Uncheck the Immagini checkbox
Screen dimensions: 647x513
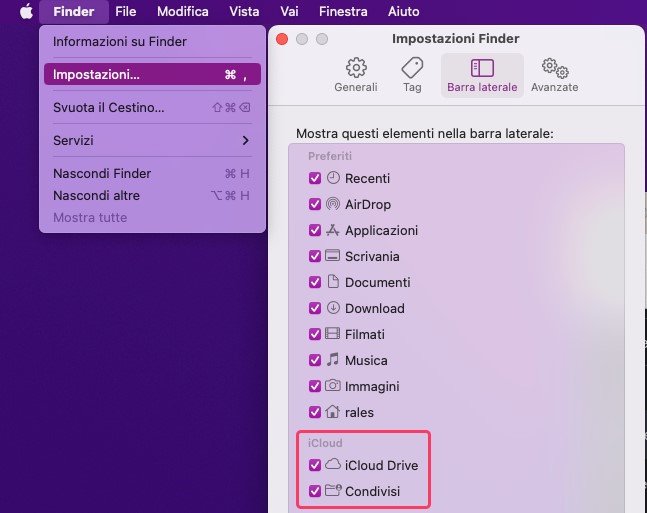315,386
